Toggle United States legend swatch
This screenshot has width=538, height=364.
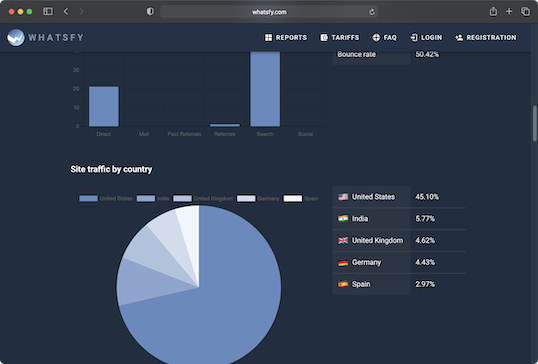[88, 198]
